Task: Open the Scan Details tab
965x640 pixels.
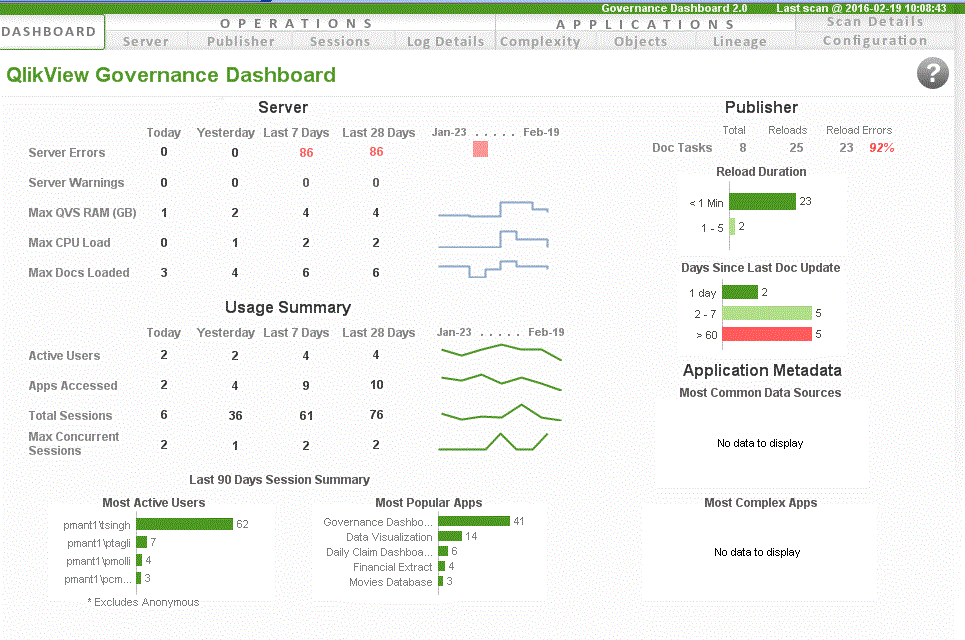Action: tap(875, 22)
